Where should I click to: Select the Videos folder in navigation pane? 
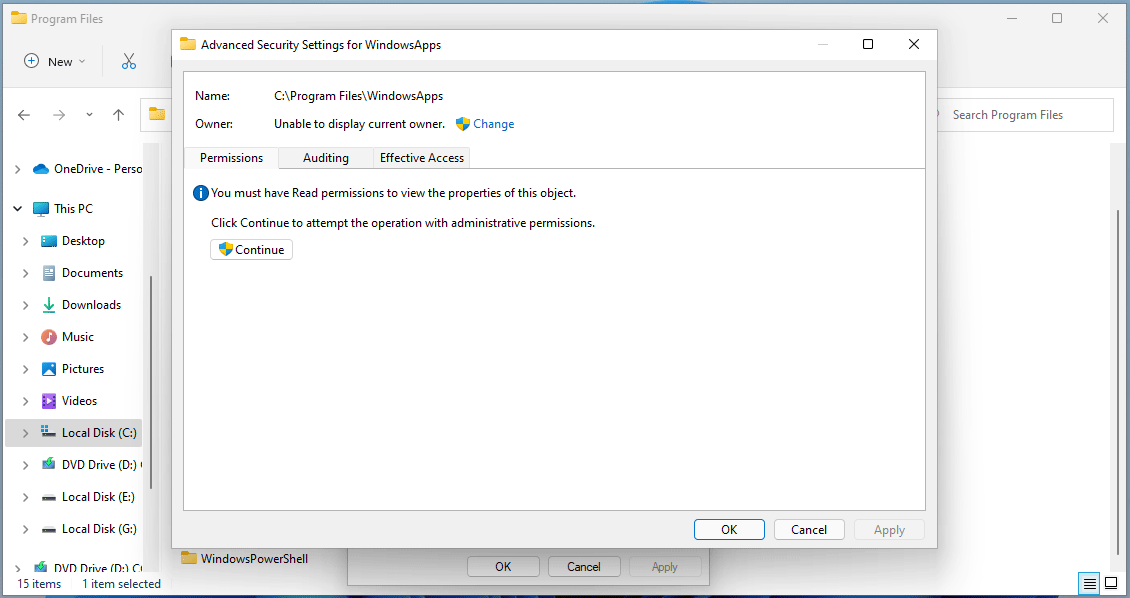[x=79, y=401]
